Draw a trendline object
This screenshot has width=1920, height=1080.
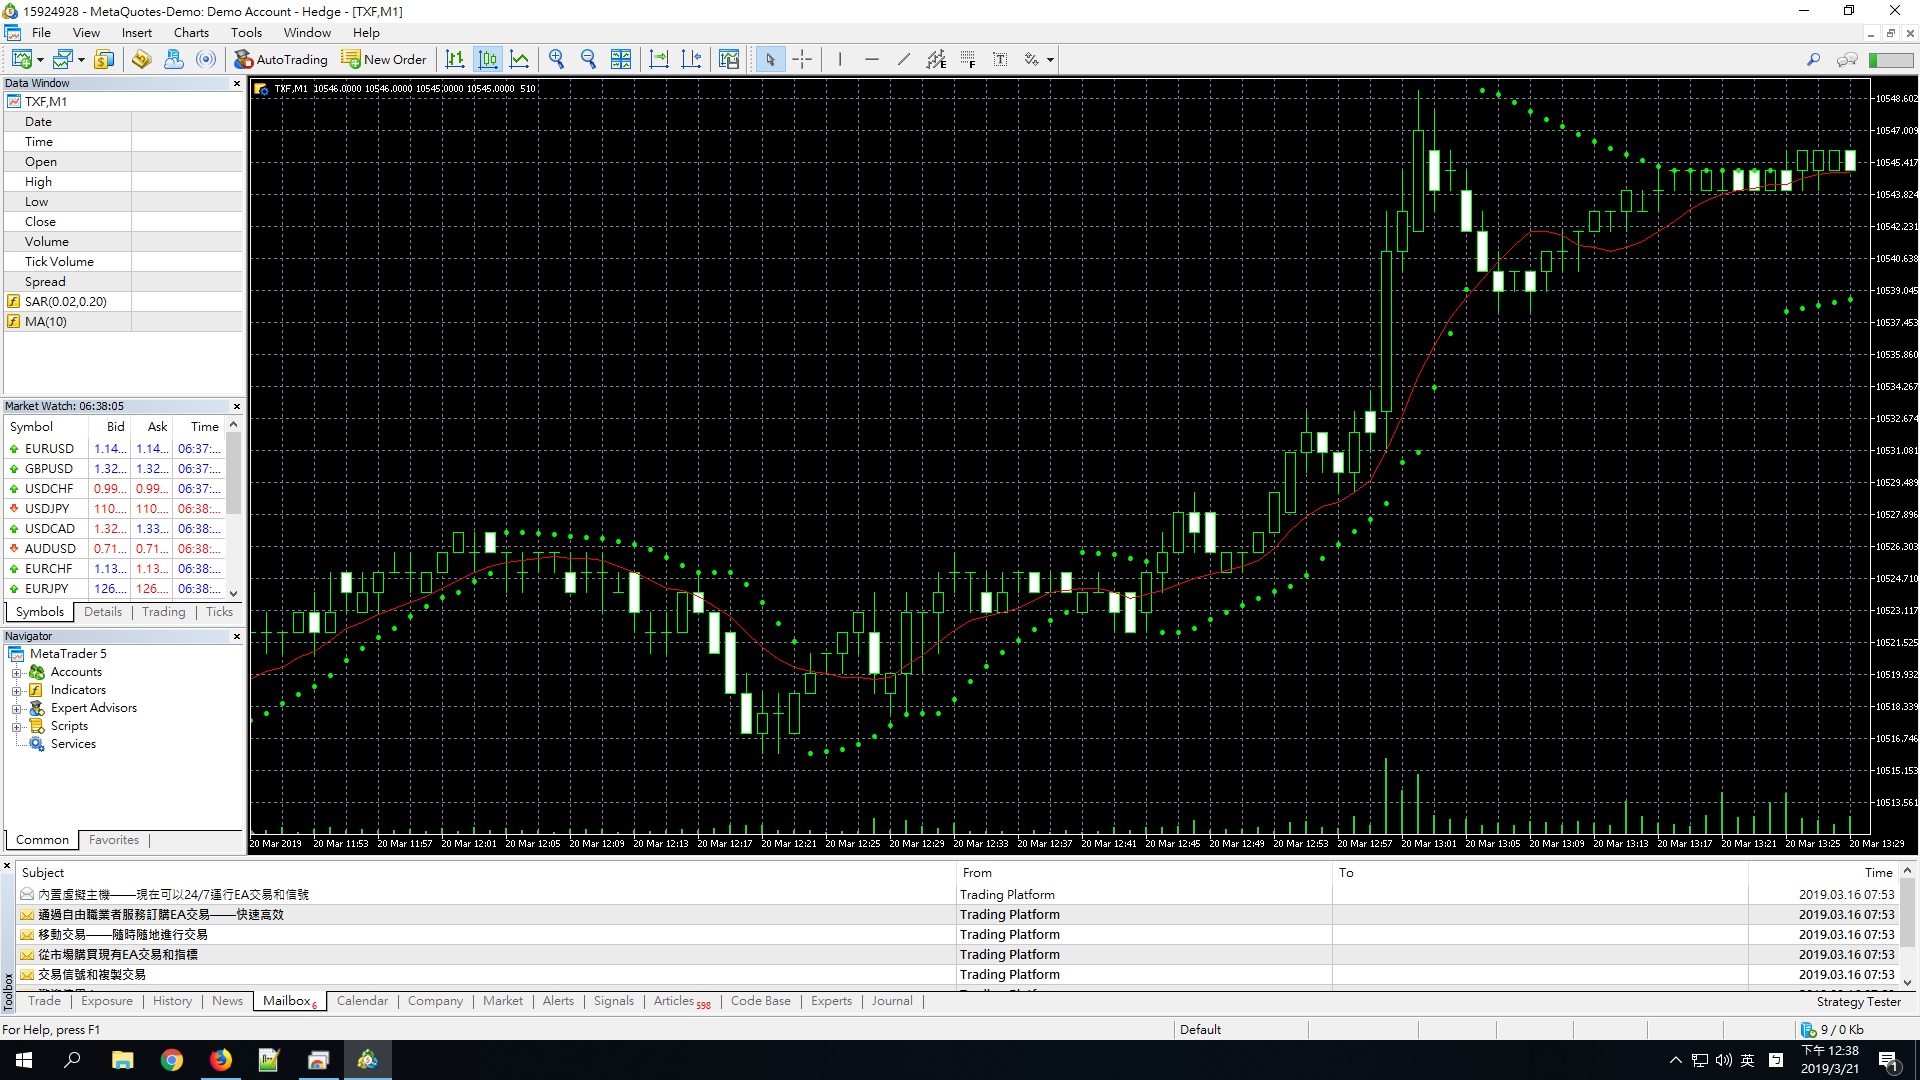click(x=904, y=59)
